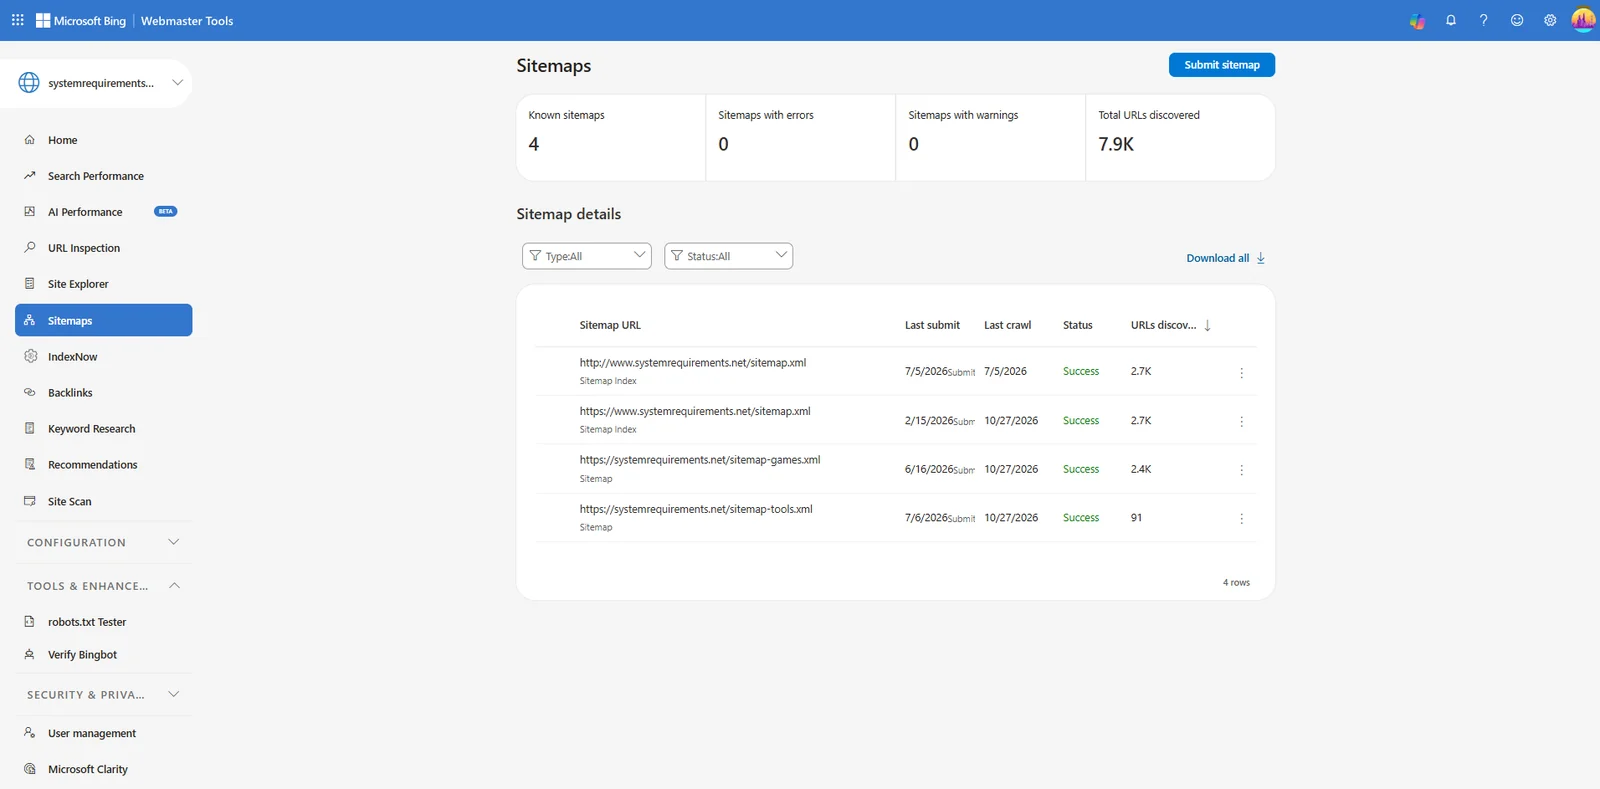Open the Type:All filter dropdown
This screenshot has height=789, width=1600.
tap(587, 256)
